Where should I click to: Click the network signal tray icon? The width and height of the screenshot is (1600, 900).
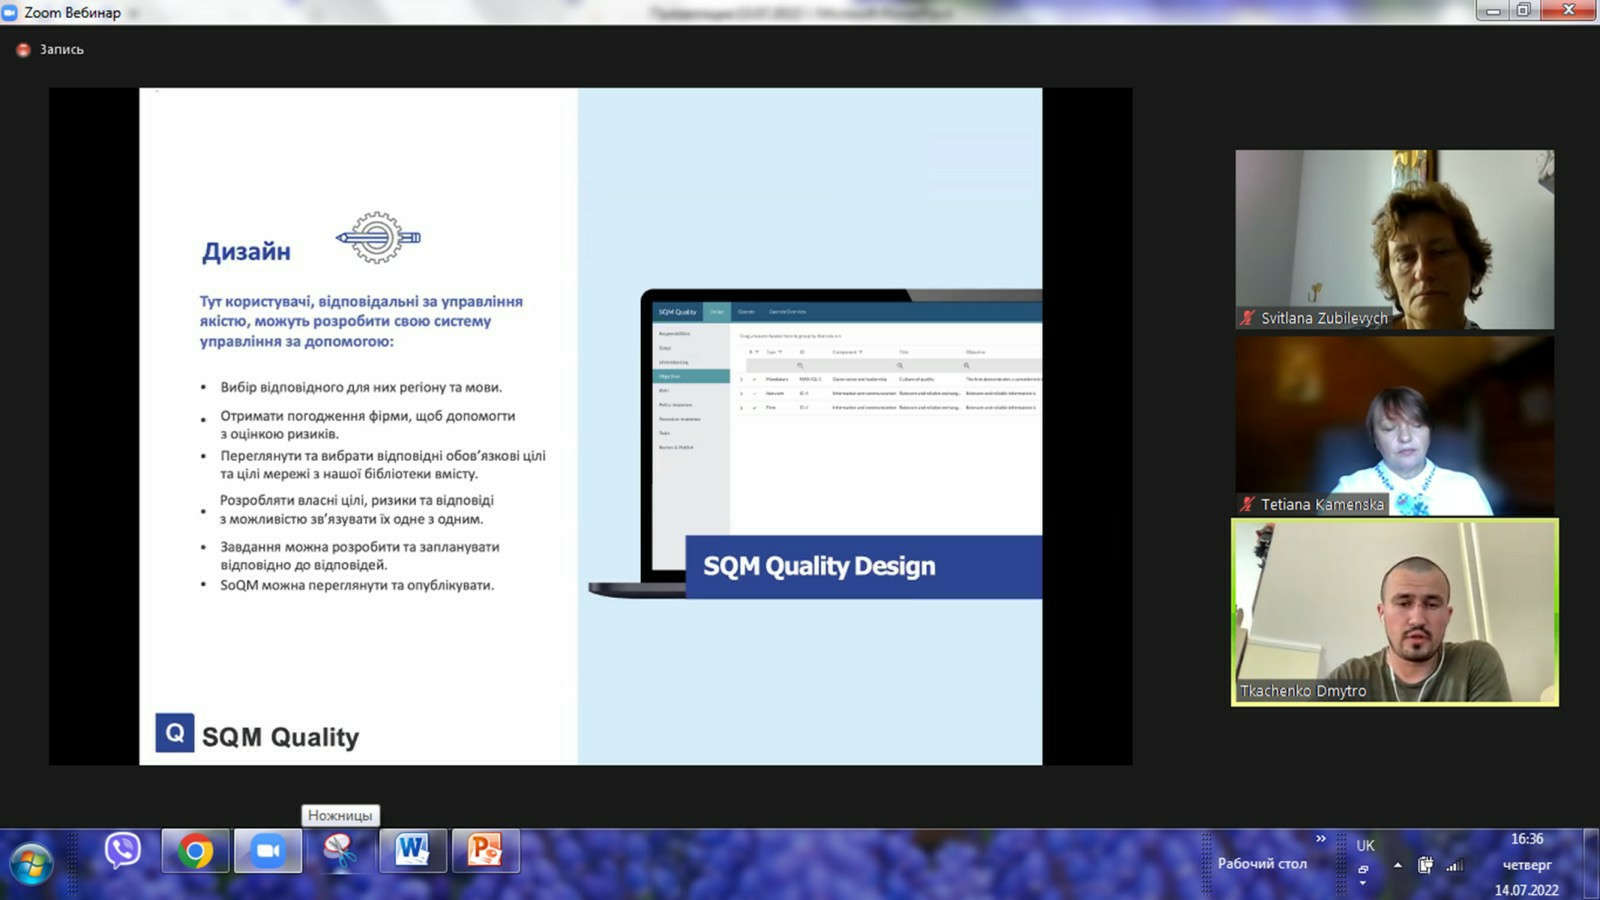click(1455, 865)
